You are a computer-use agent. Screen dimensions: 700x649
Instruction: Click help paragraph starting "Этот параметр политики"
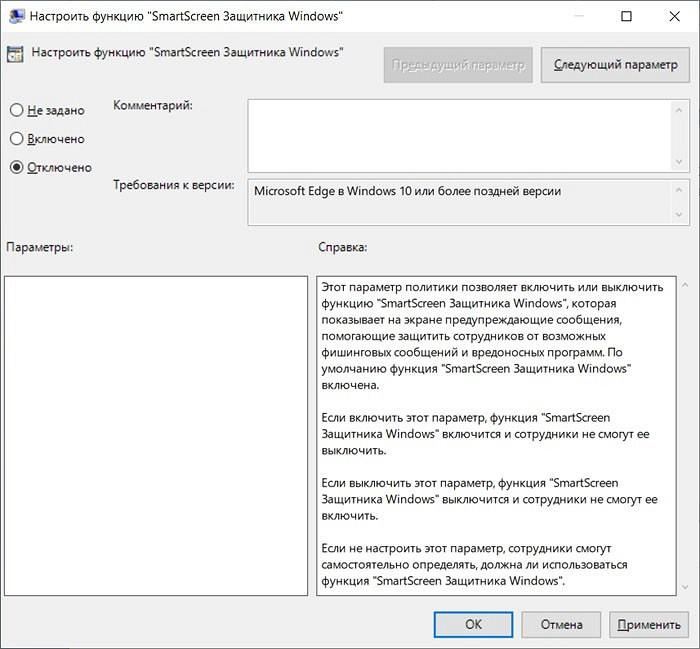click(492, 336)
